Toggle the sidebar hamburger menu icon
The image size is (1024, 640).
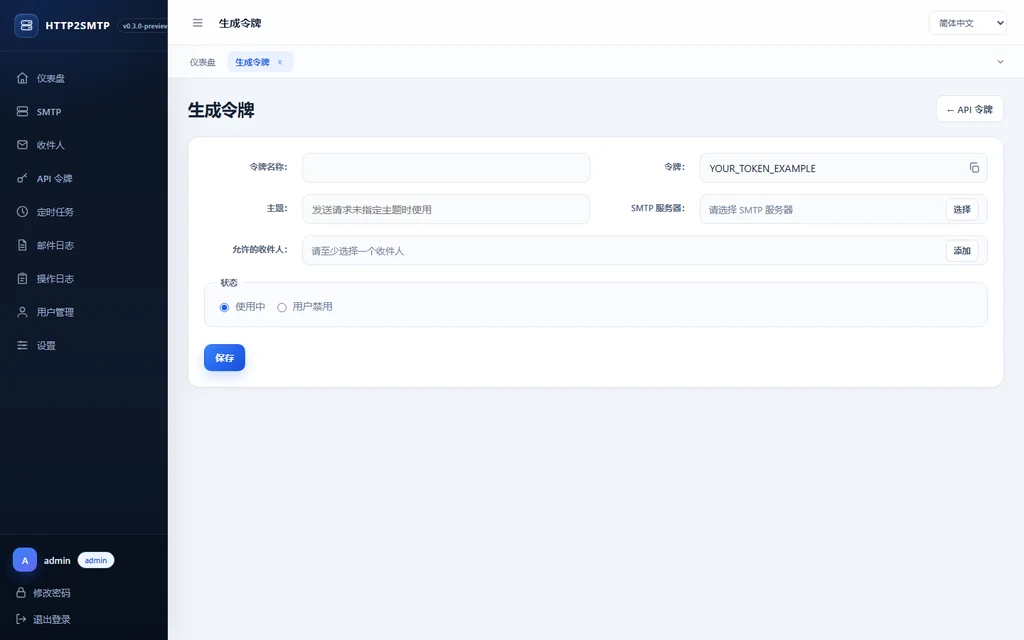point(197,23)
